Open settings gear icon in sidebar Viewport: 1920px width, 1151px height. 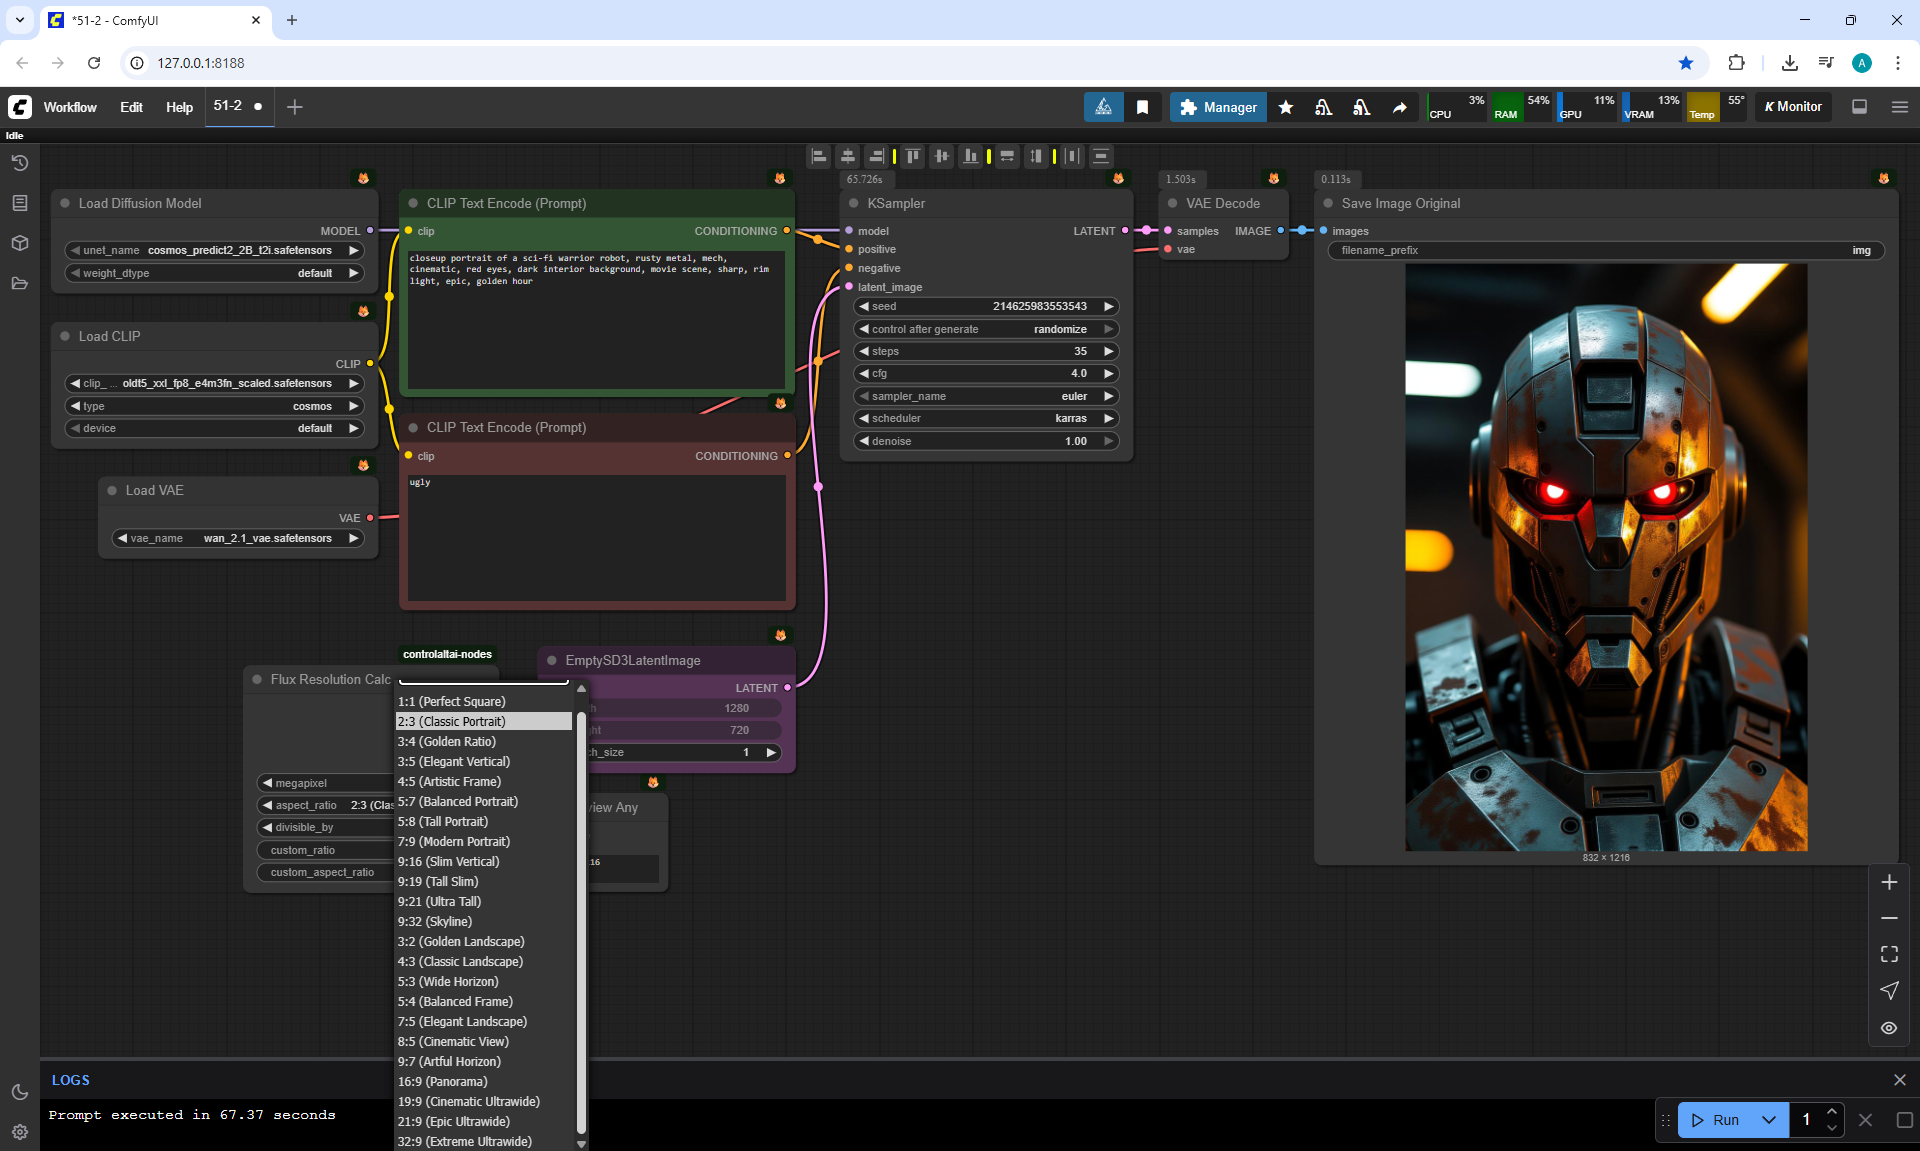(19, 1132)
